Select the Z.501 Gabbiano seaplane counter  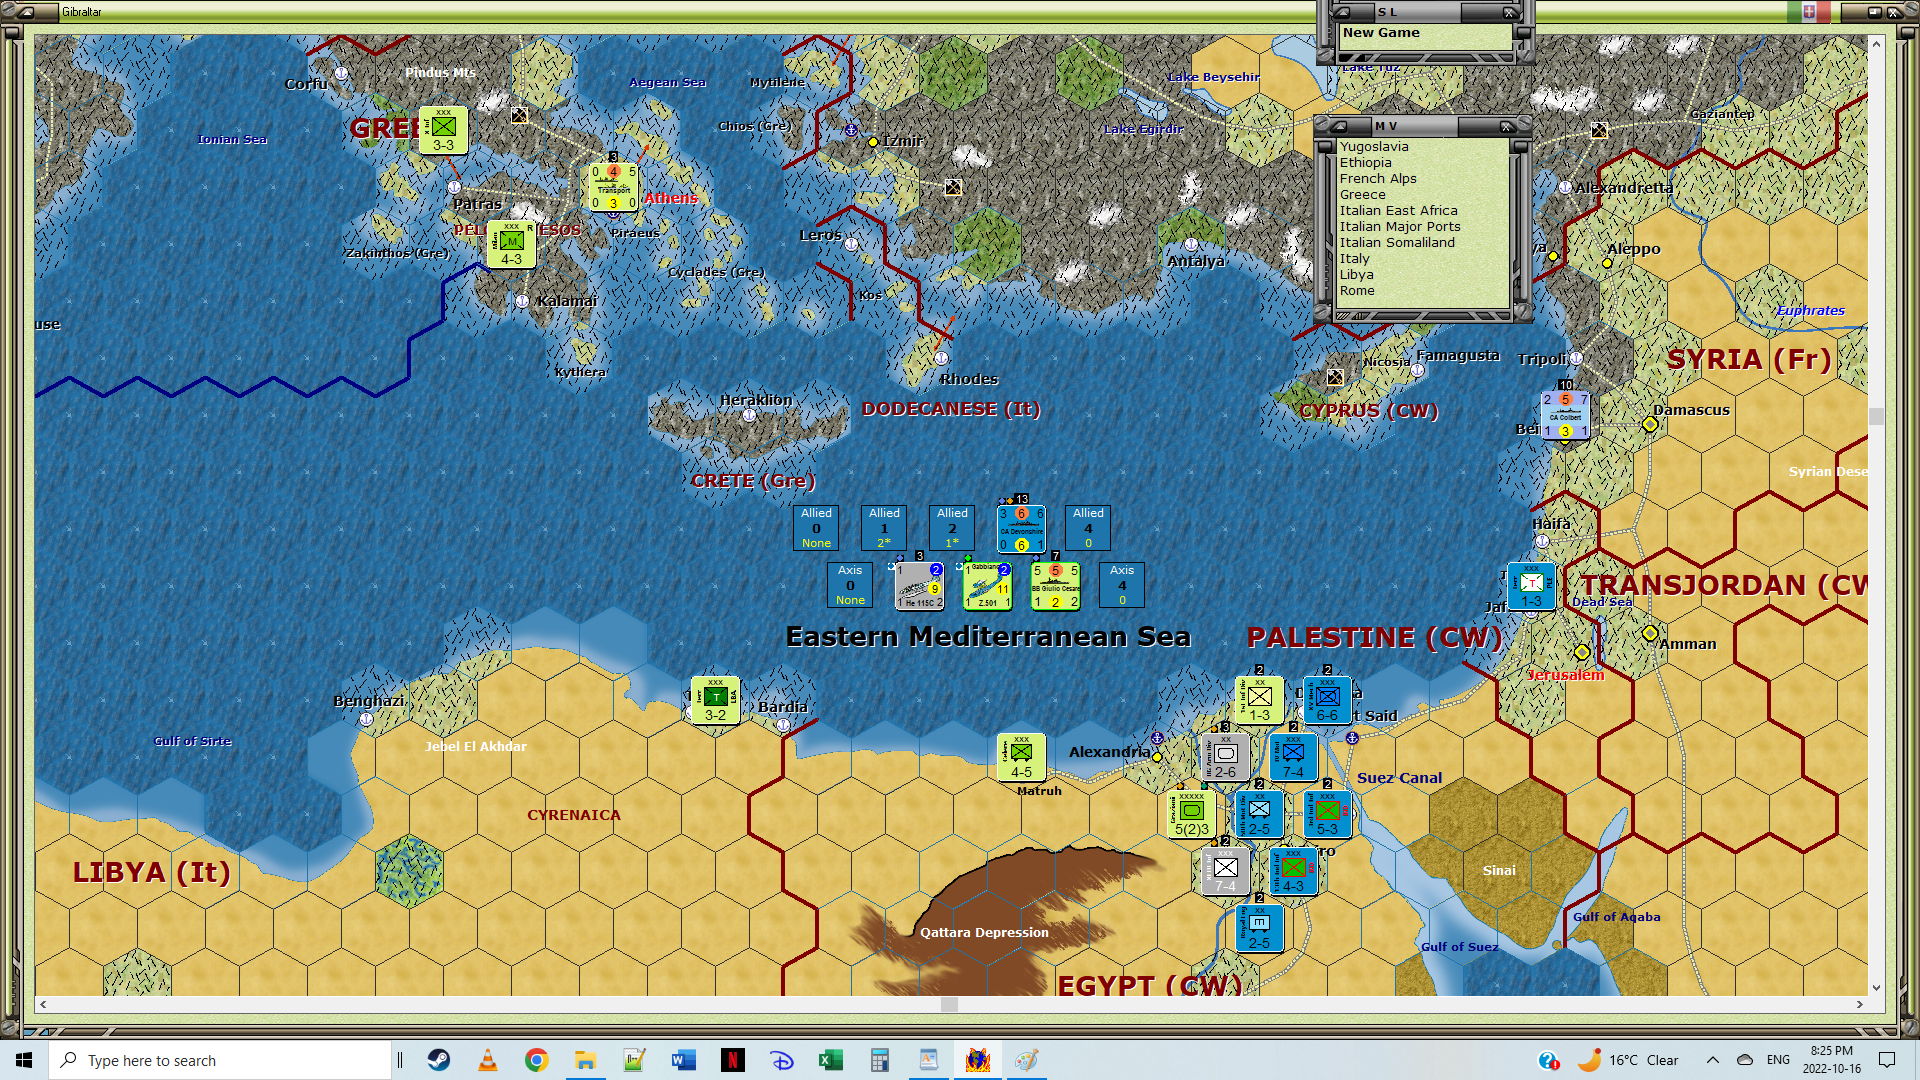tap(987, 586)
